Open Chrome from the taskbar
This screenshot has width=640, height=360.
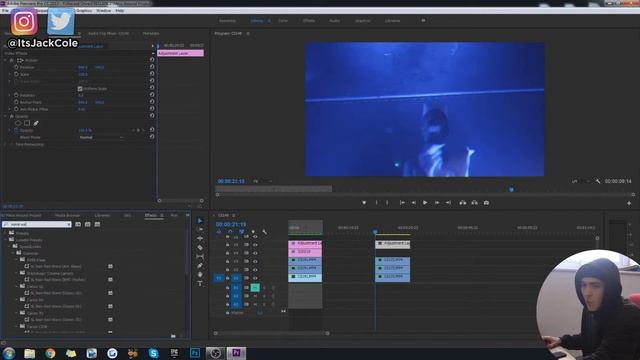[50, 353]
